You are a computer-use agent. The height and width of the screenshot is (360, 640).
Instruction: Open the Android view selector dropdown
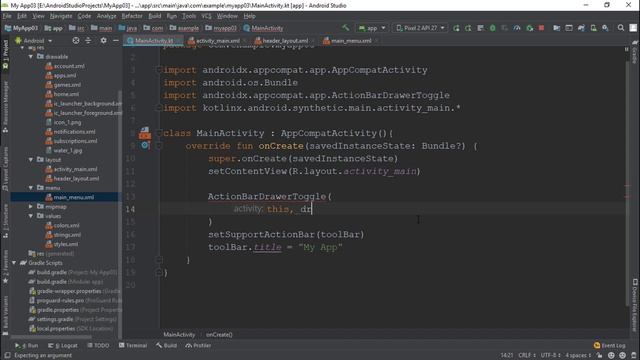(34, 40)
